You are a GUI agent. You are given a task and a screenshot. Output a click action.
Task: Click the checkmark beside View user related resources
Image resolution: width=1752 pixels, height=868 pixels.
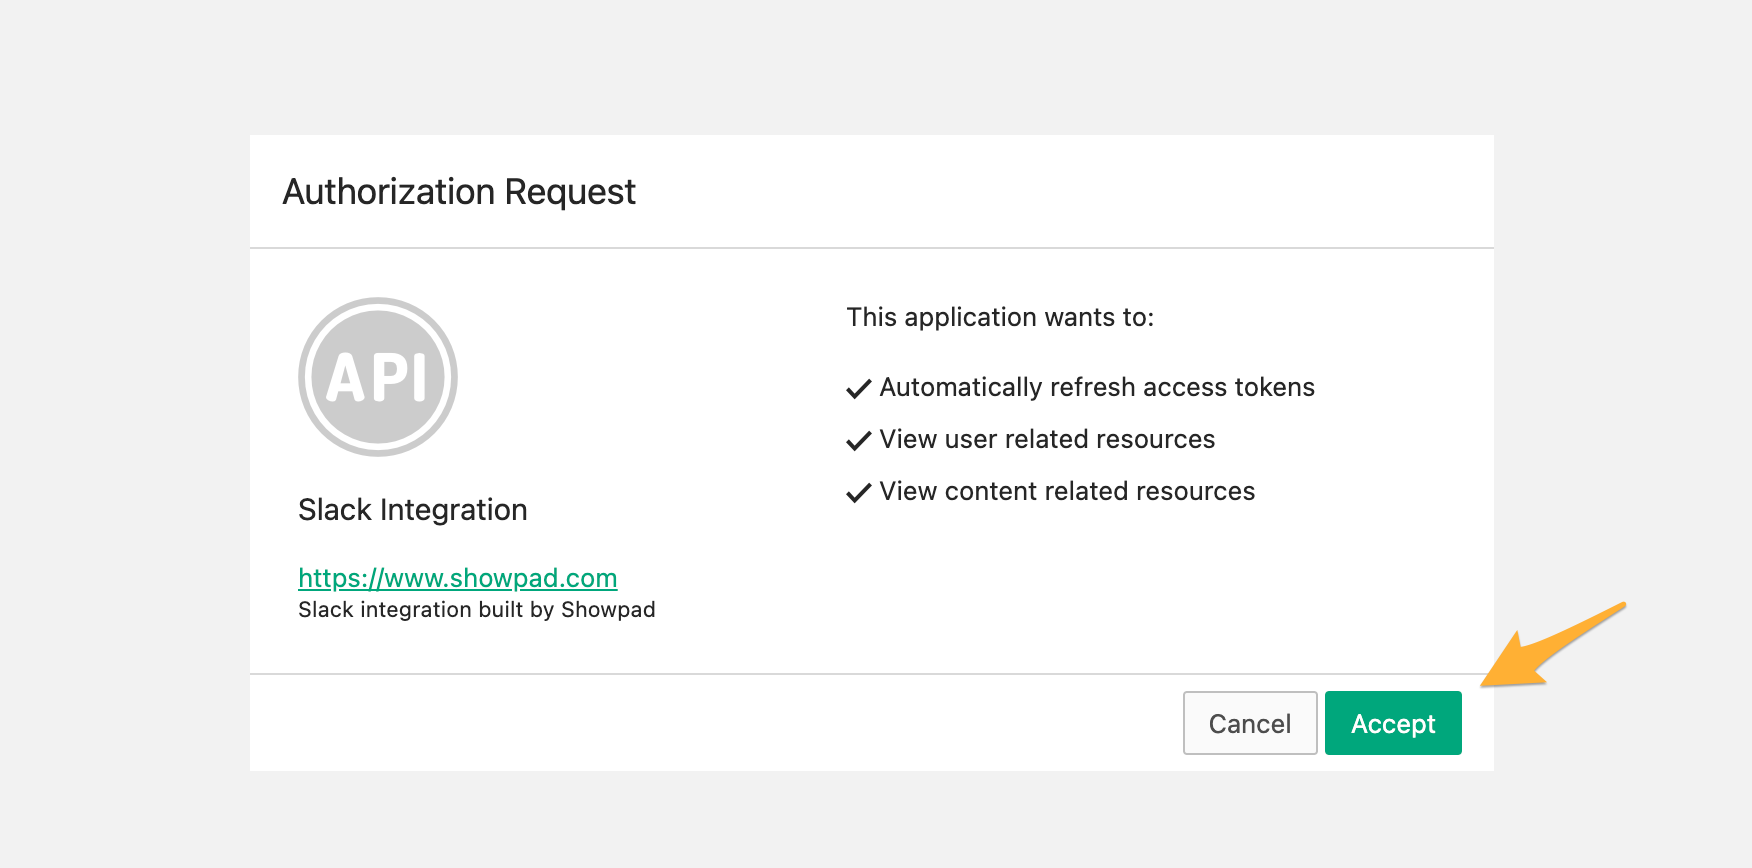pyautogui.click(x=859, y=441)
